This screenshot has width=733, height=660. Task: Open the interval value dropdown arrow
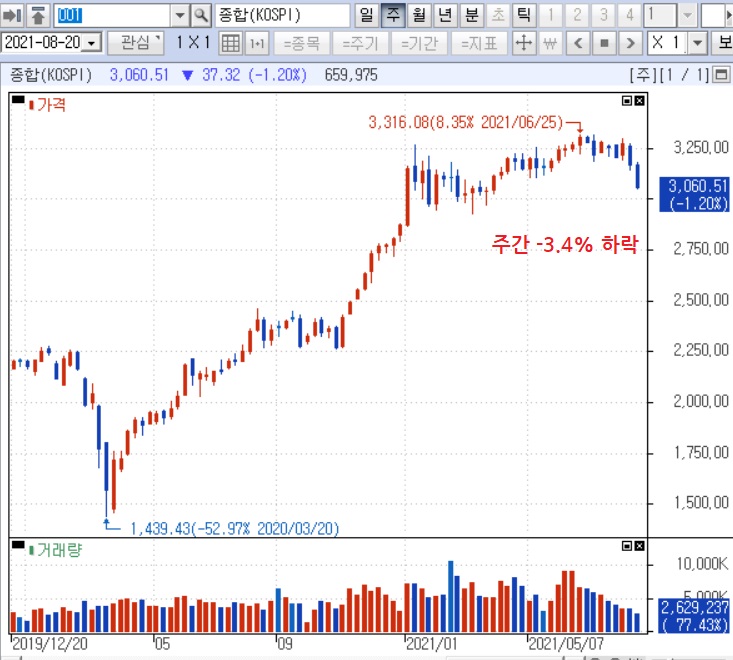pyautogui.click(x=687, y=15)
